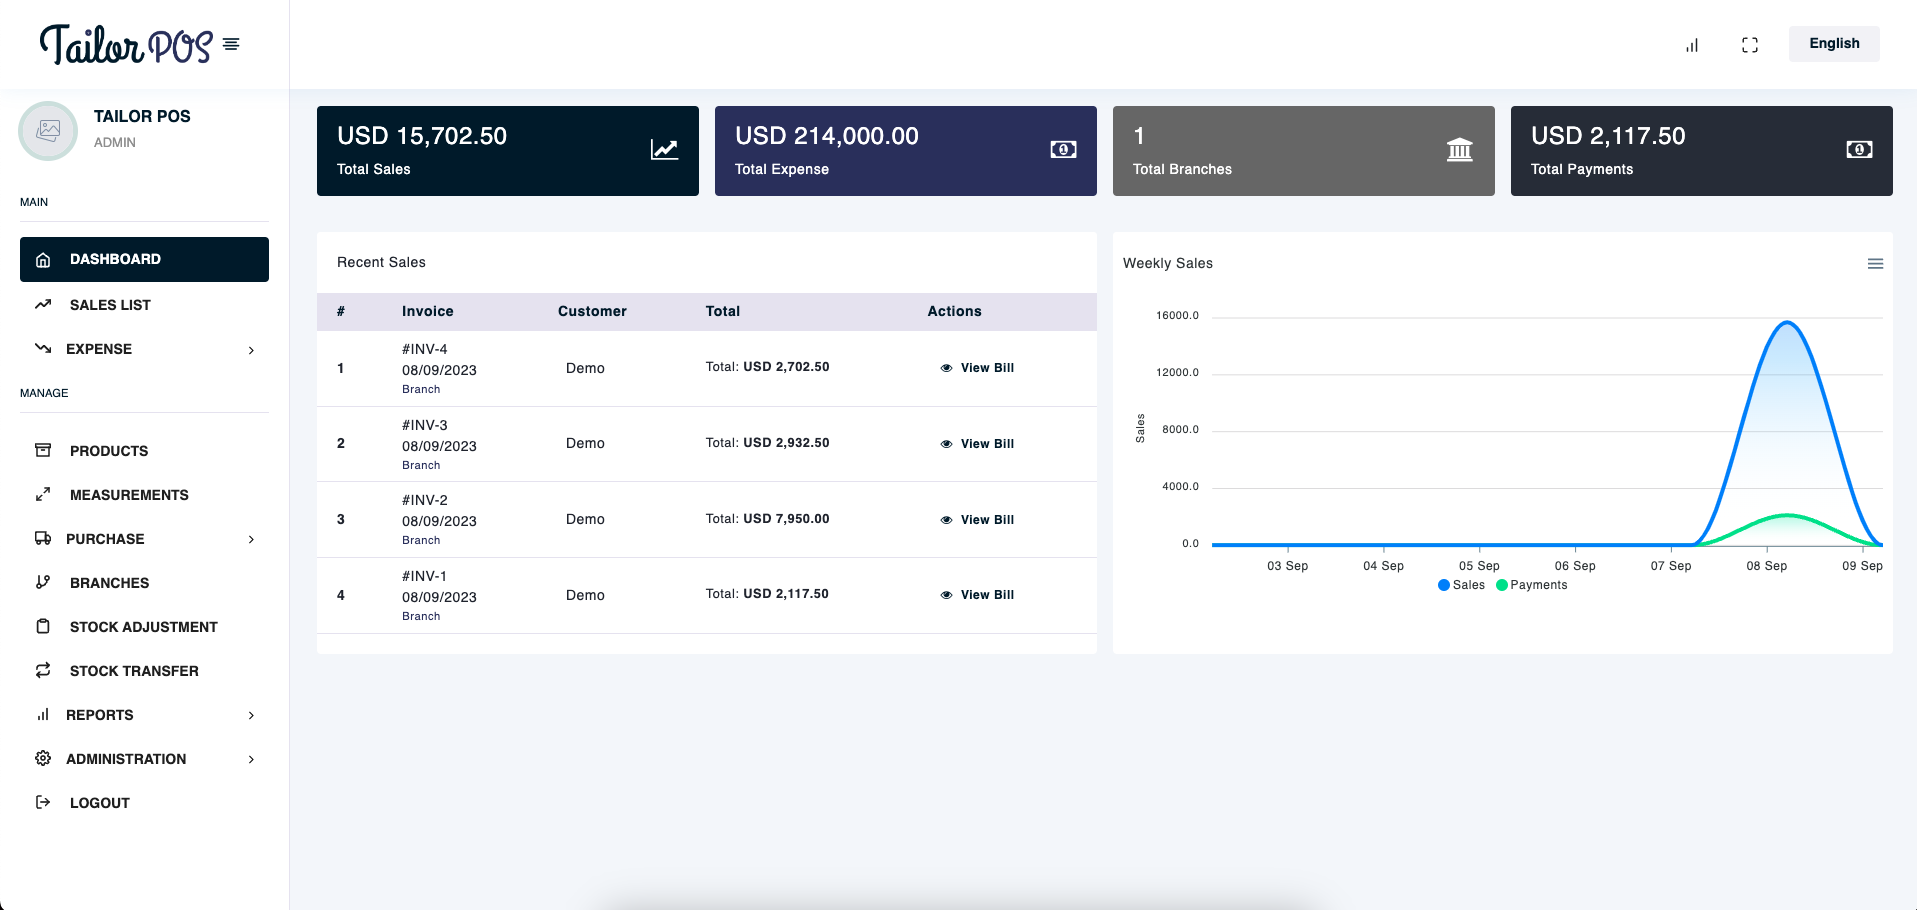This screenshot has height=910, width=1917.
Task: Click the Total Branches bank icon
Action: [x=1459, y=150]
